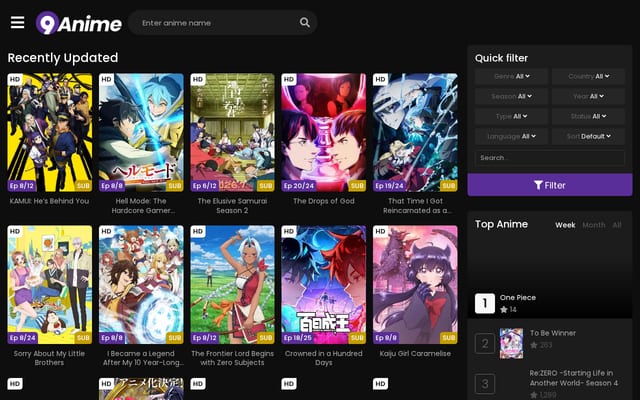Click rank 2 number badge
The width and height of the screenshot is (640, 400).
[485, 343]
